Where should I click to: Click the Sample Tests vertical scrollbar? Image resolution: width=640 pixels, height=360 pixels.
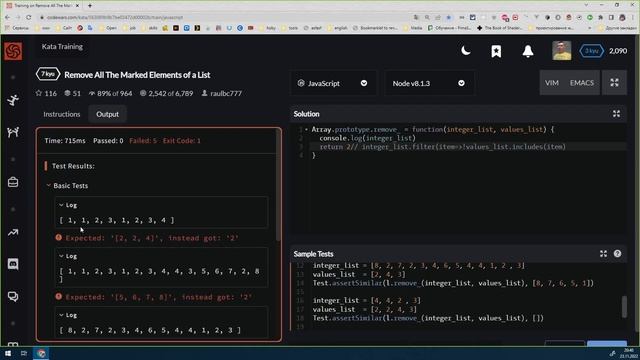click(624, 307)
